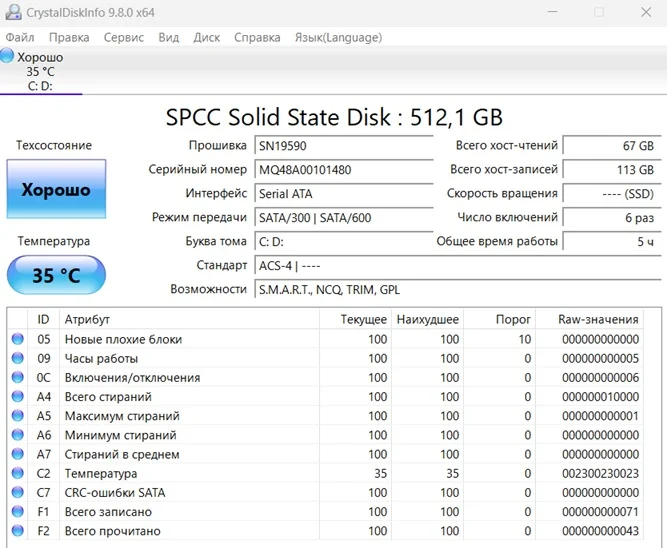Viewport: 667px width, 548px height.
Task: Click the attribute name Всего прочитано
Action: click(113, 531)
